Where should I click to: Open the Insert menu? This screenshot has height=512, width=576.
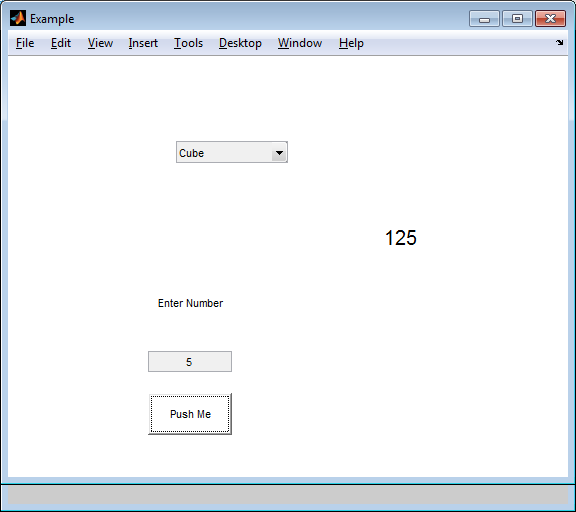(x=143, y=43)
